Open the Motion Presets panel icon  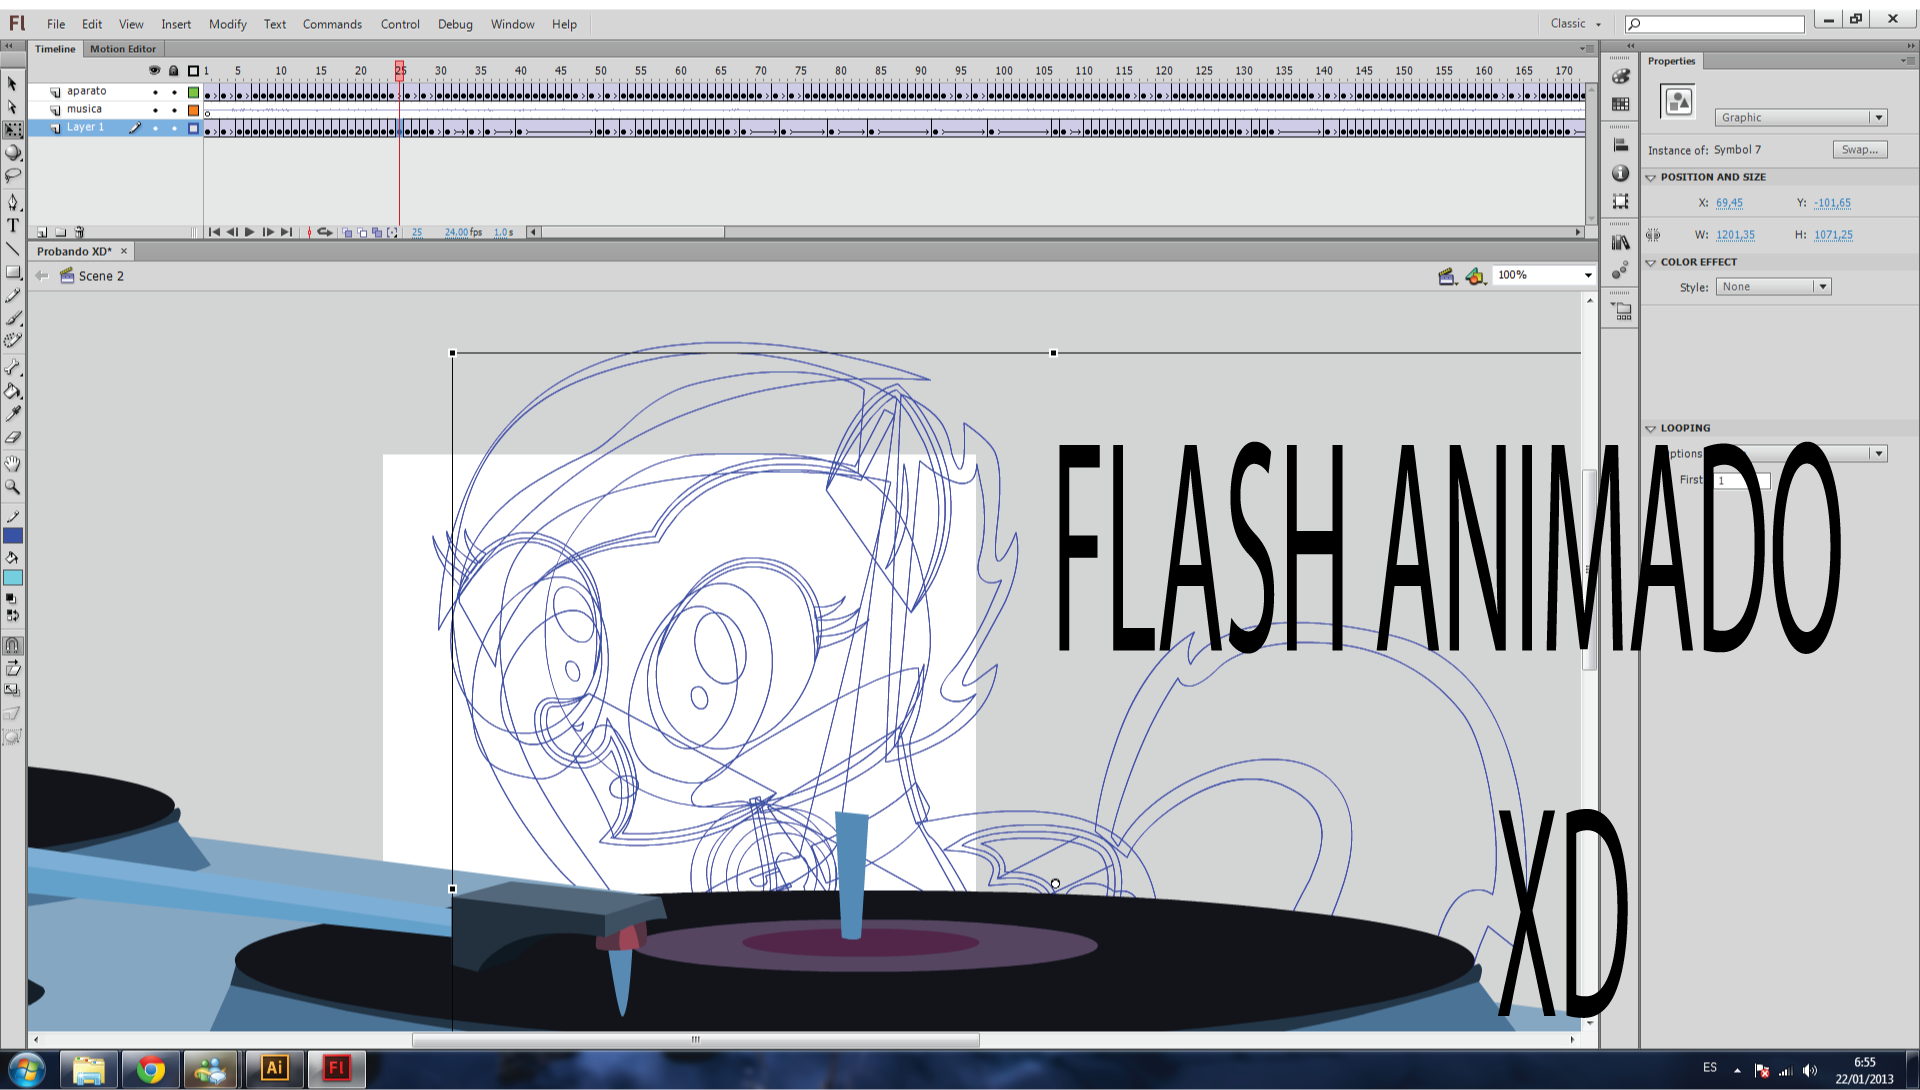click(1621, 270)
